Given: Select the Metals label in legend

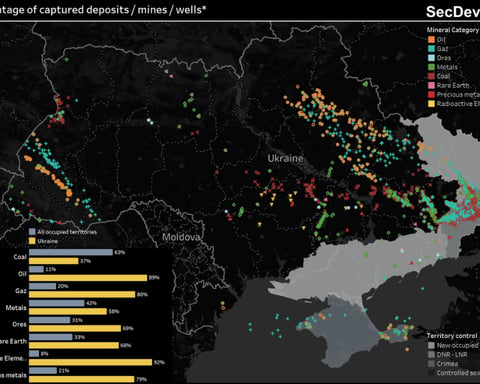Looking at the screenshot, I should [447, 67].
